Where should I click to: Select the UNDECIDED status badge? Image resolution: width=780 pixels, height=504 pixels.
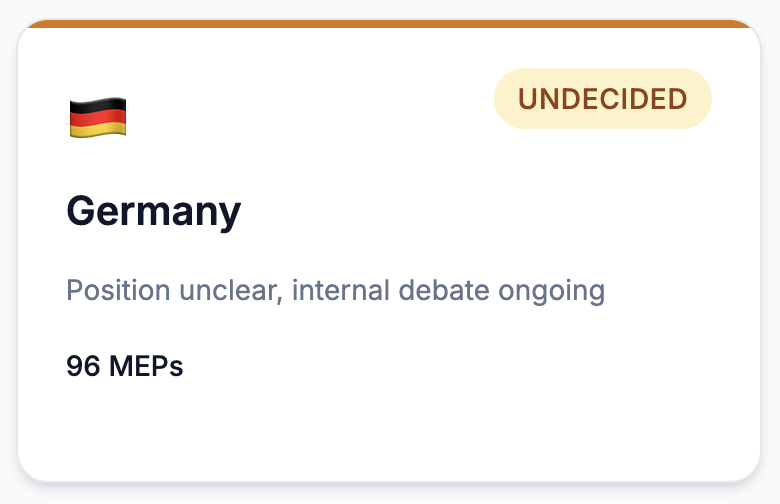(602, 99)
